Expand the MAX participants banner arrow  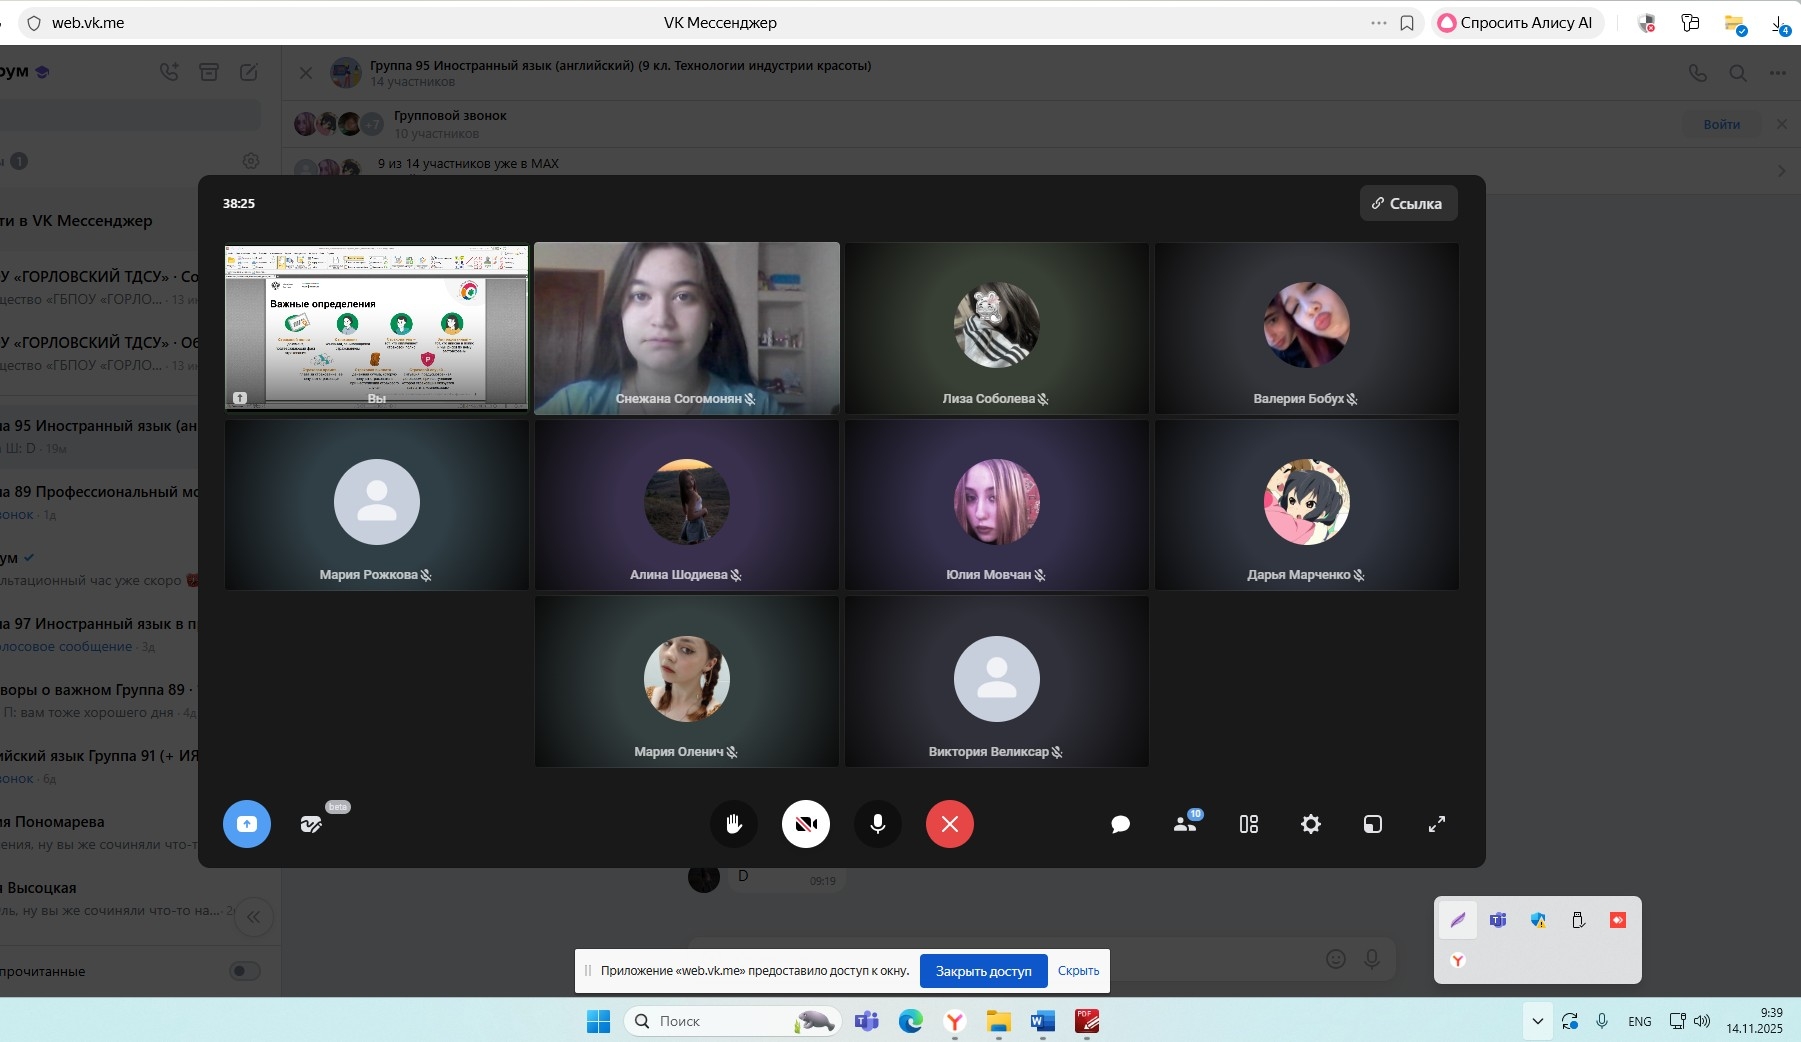click(1781, 171)
